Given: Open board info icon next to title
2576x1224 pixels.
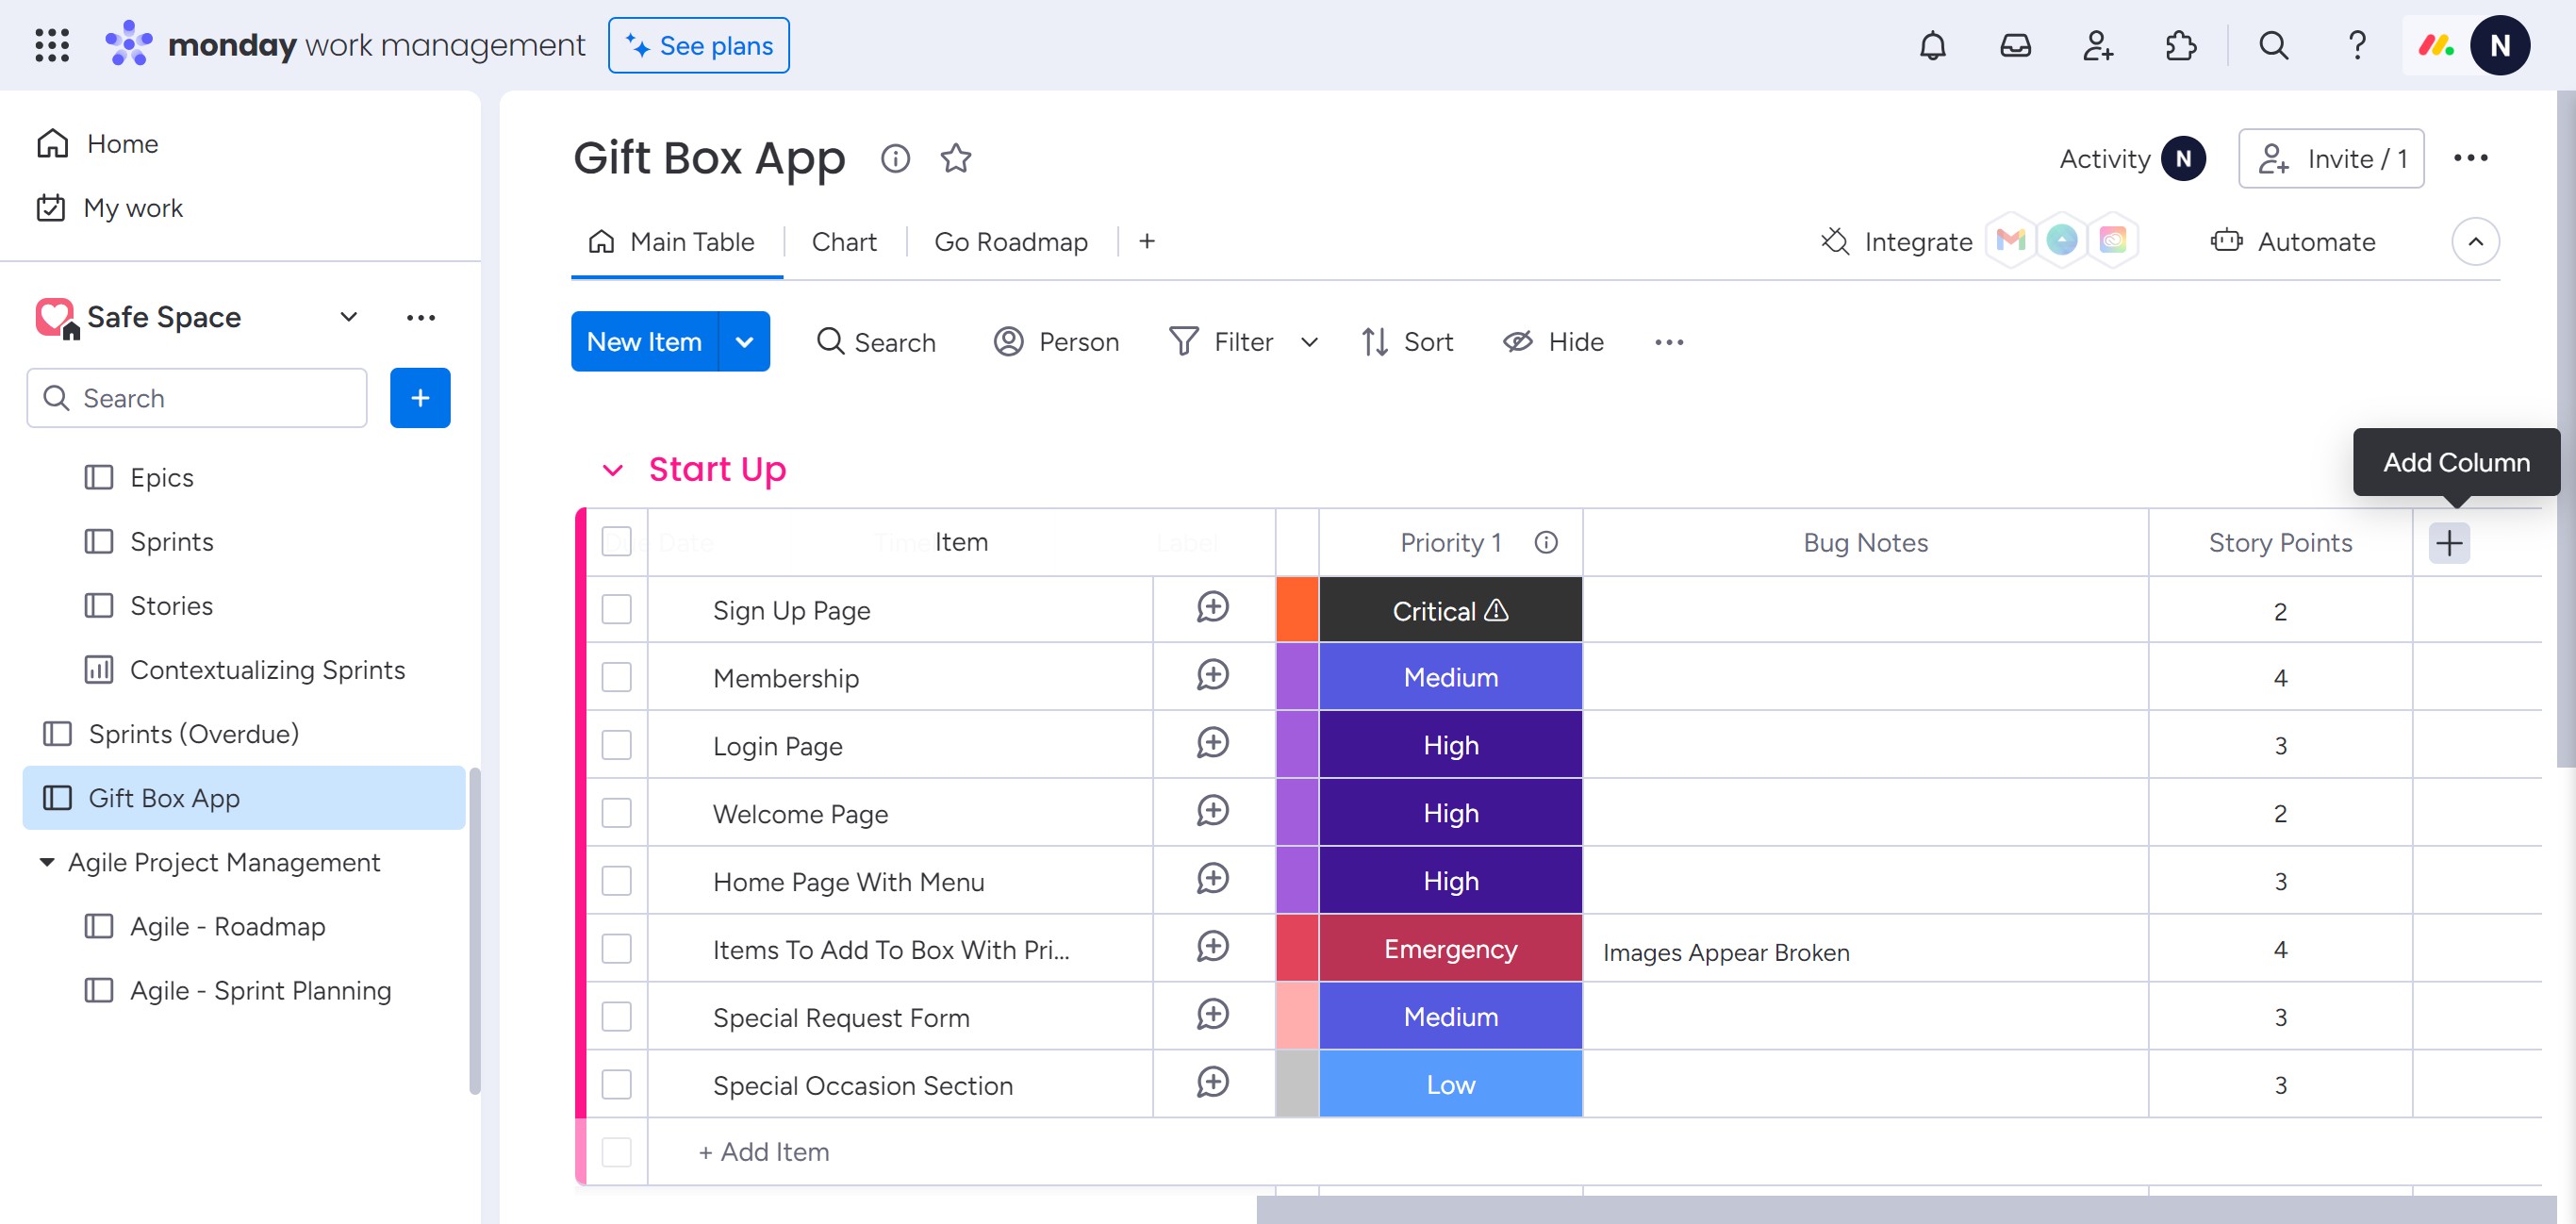Looking at the screenshot, I should (895, 158).
